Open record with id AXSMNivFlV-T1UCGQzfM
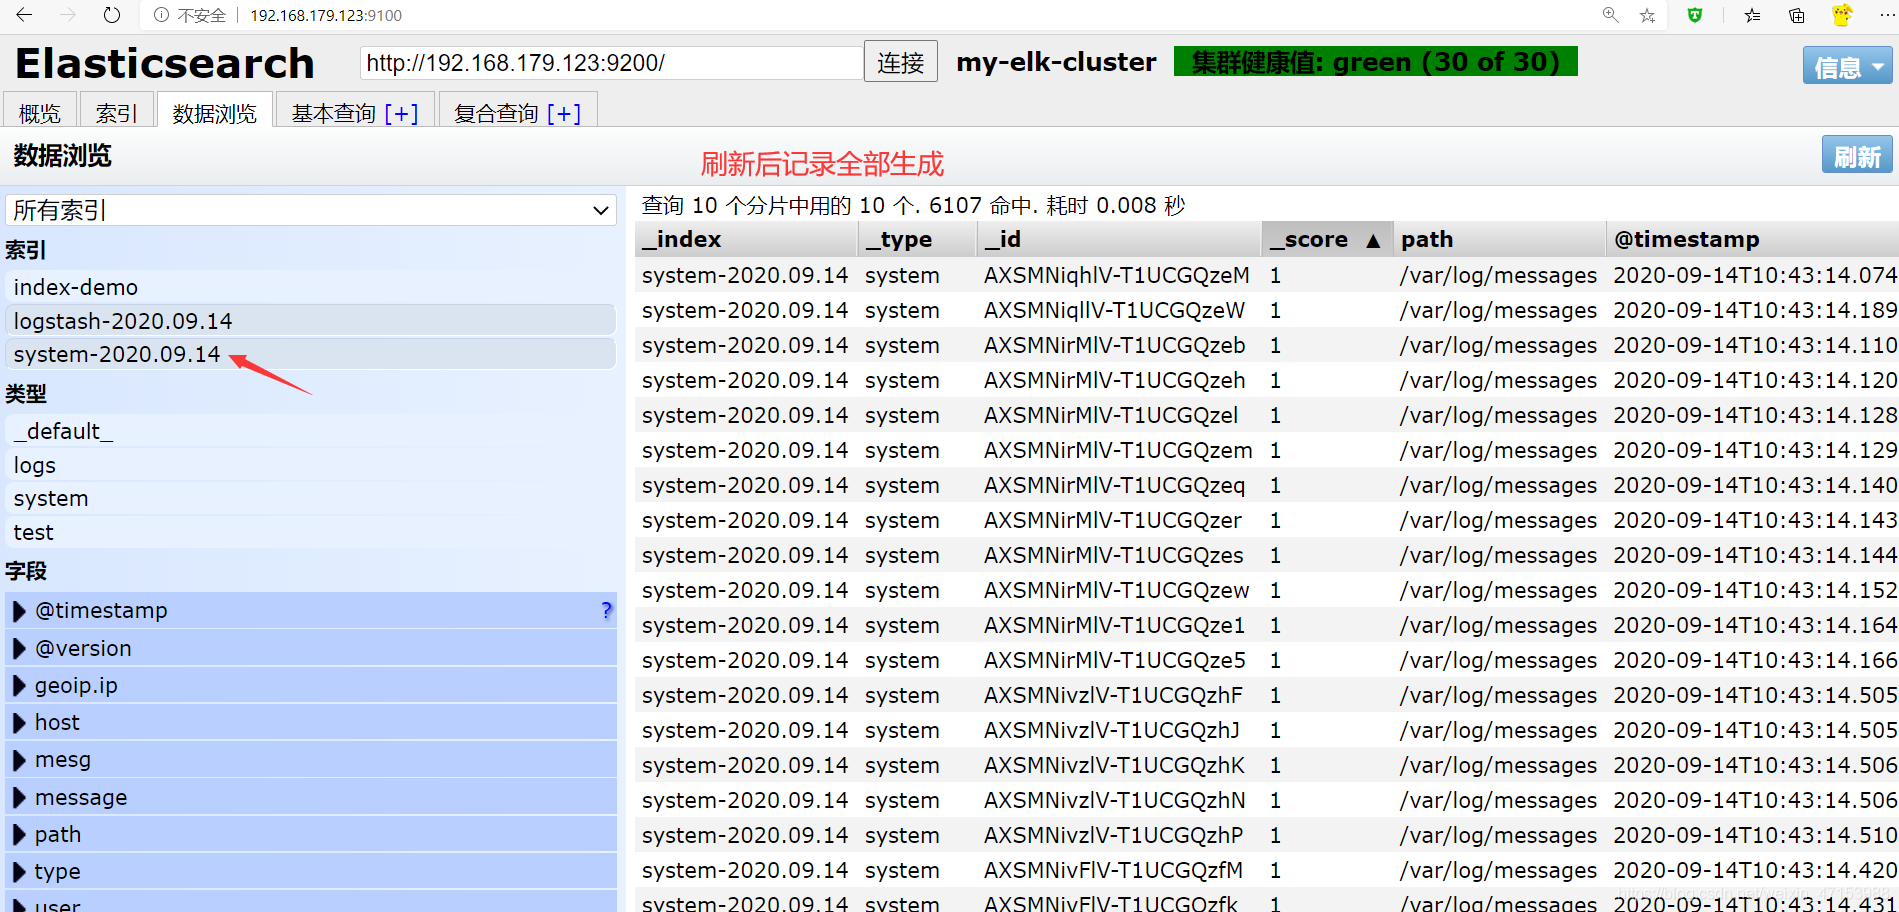This screenshot has width=1899, height=912. point(1113,870)
